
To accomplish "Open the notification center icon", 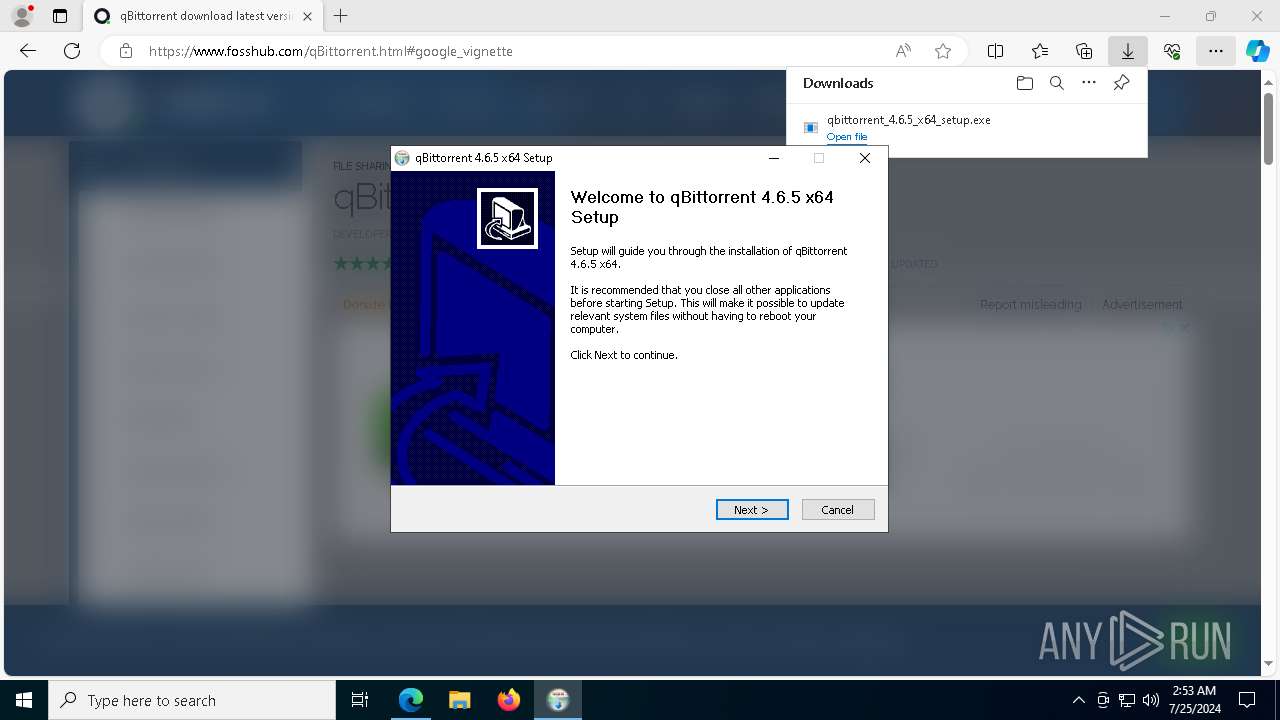I will click(x=1247, y=700).
